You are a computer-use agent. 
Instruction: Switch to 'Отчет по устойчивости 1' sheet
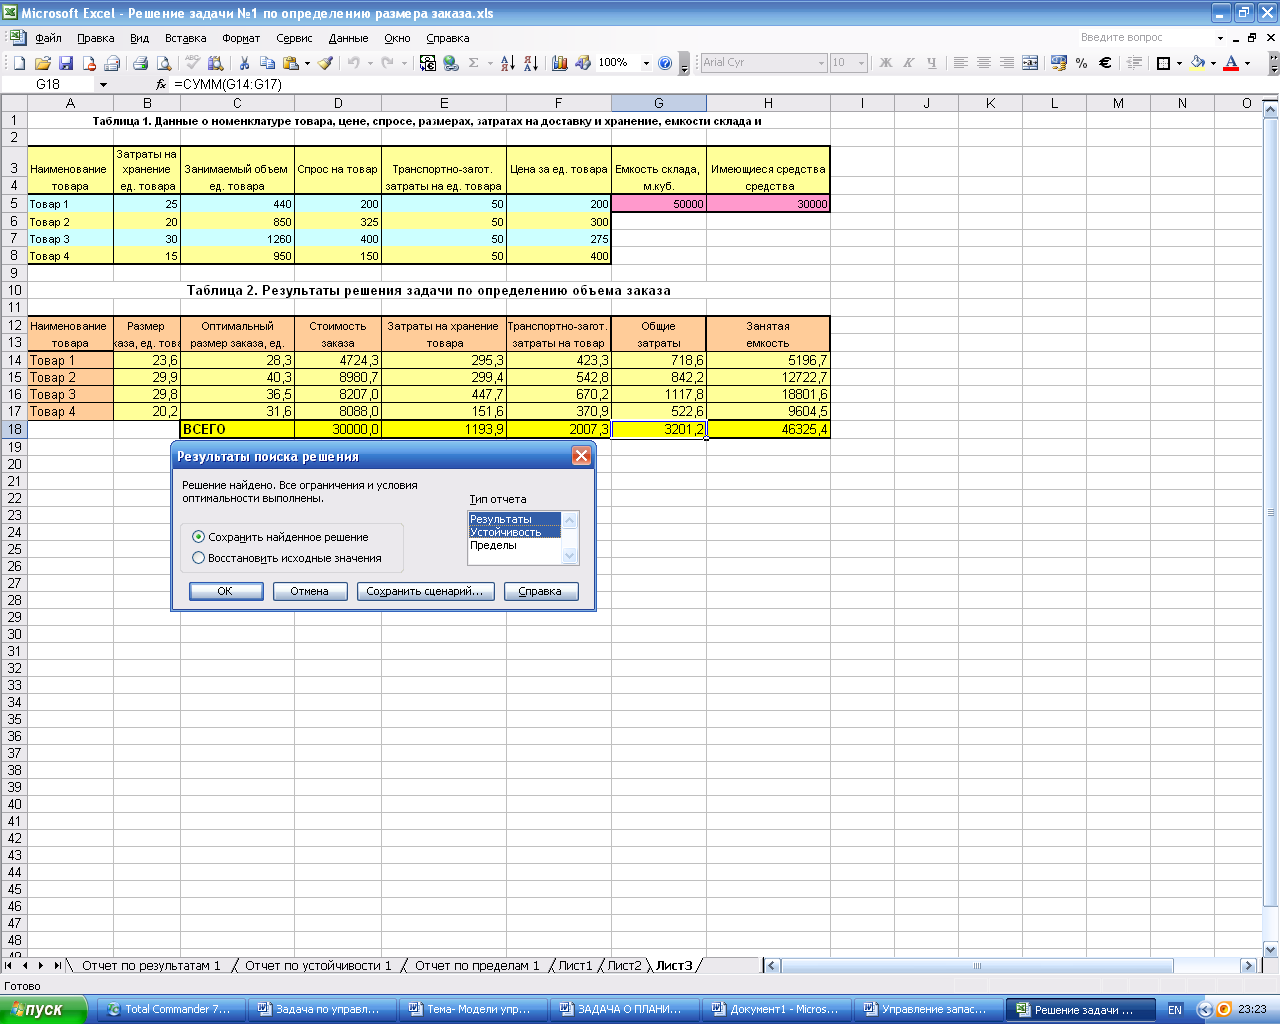318,966
